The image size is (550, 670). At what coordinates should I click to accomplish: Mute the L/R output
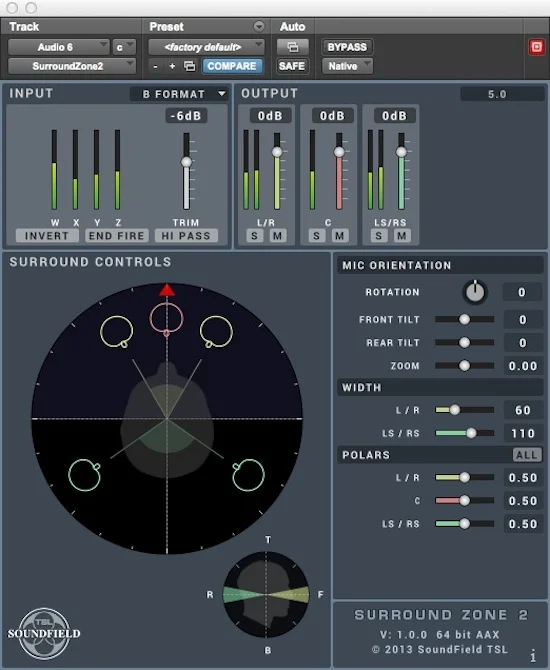click(x=277, y=236)
